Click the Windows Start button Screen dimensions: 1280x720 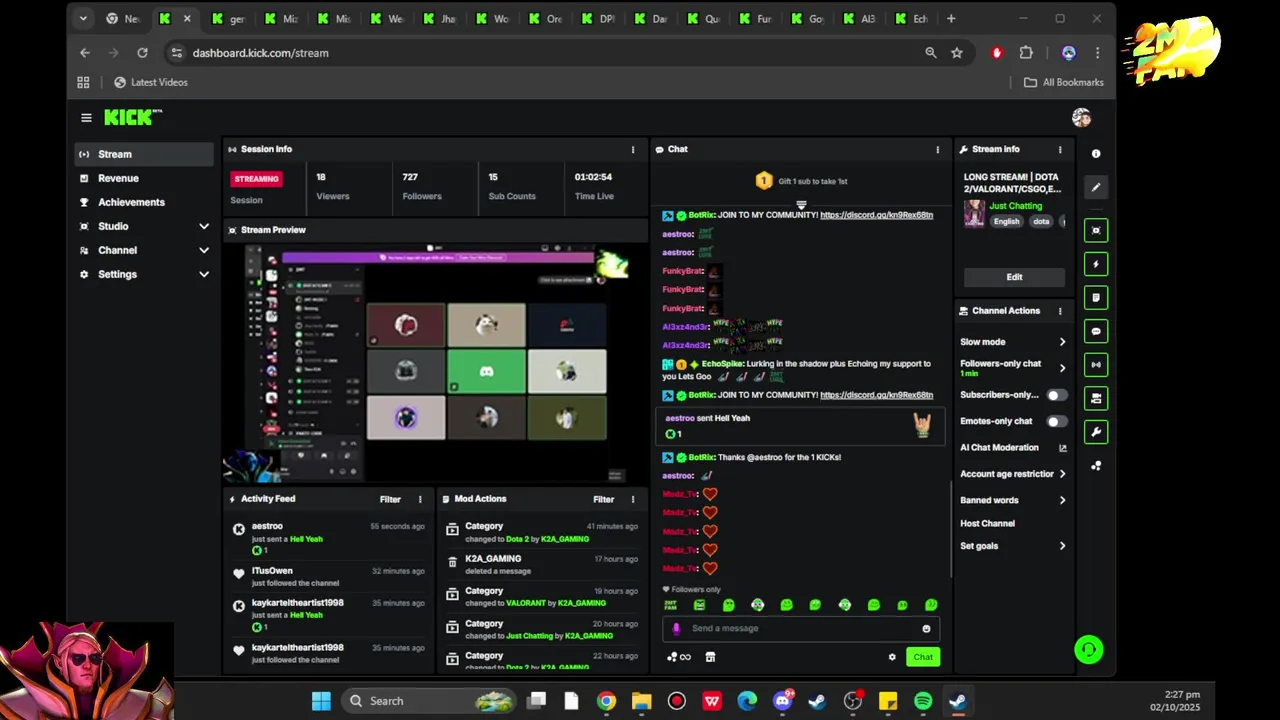point(321,701)
